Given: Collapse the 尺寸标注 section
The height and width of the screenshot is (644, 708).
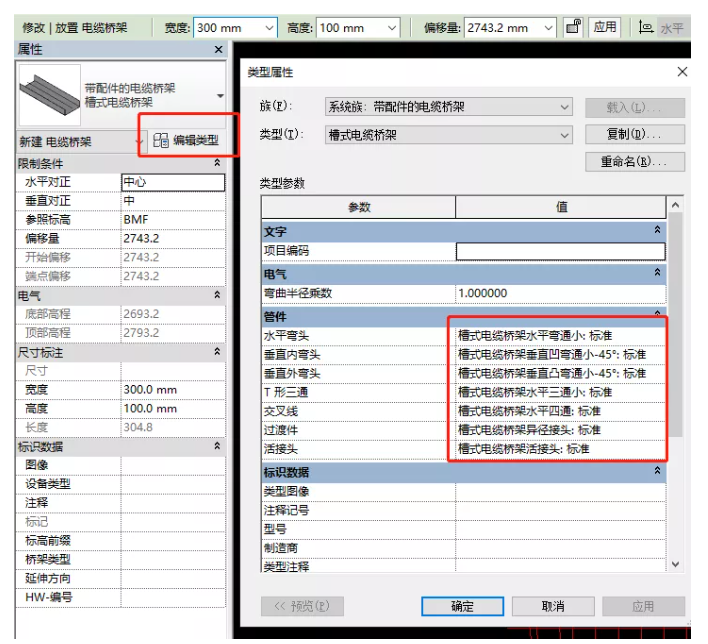Looking at the screenshot, I should click(x=217, y=352).
